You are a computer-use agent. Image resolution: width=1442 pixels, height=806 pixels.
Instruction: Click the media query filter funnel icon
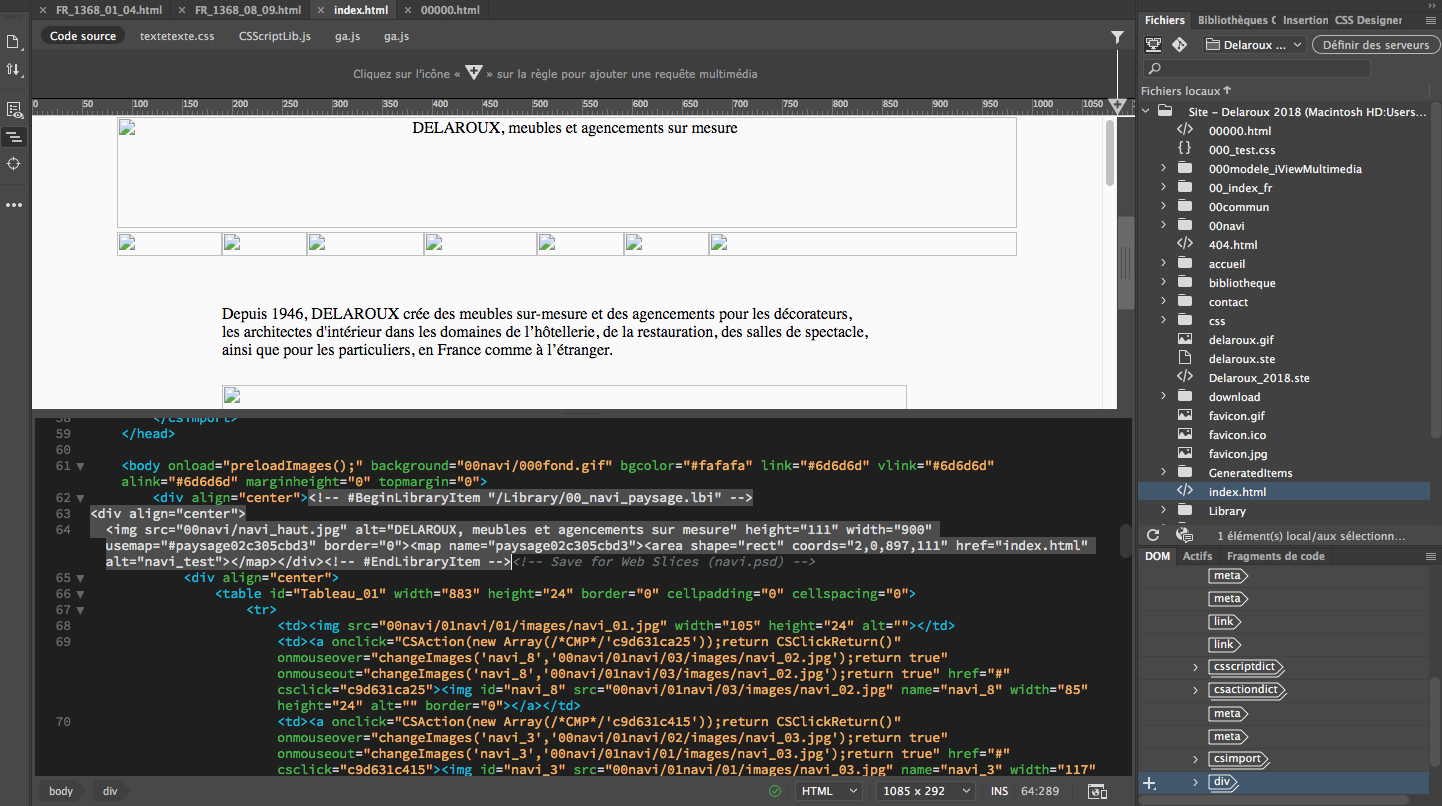point(1117,37)
